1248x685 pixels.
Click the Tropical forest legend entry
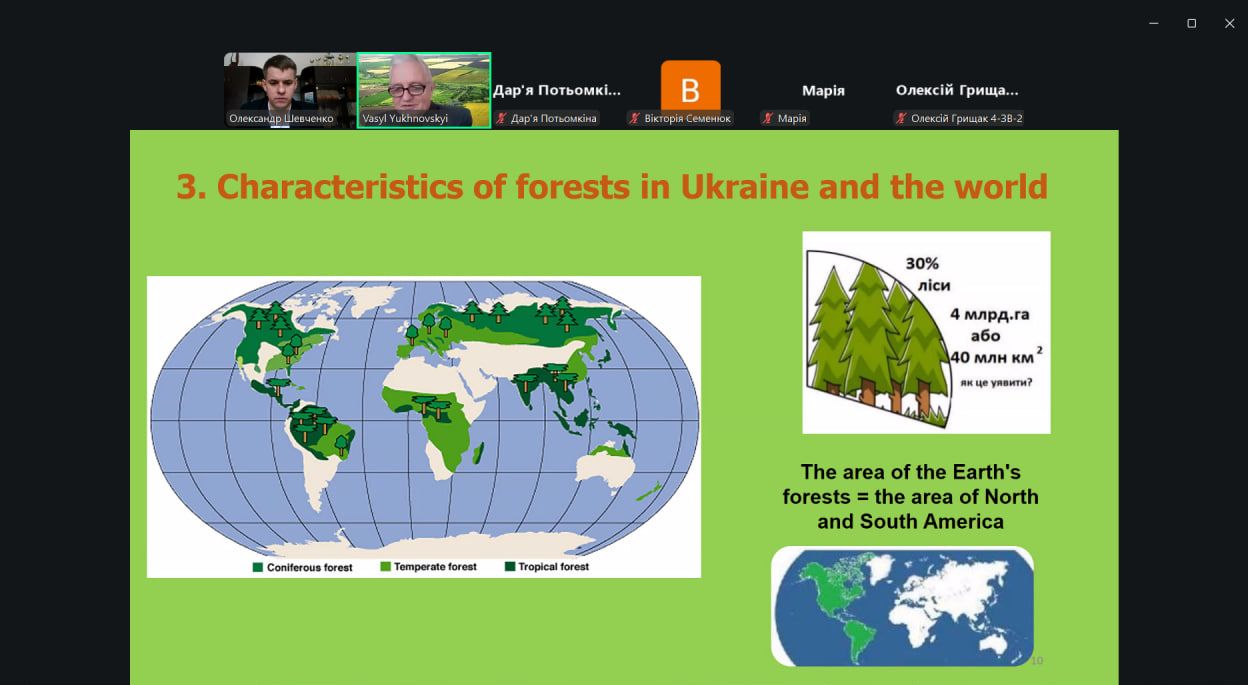click(547, 567)
